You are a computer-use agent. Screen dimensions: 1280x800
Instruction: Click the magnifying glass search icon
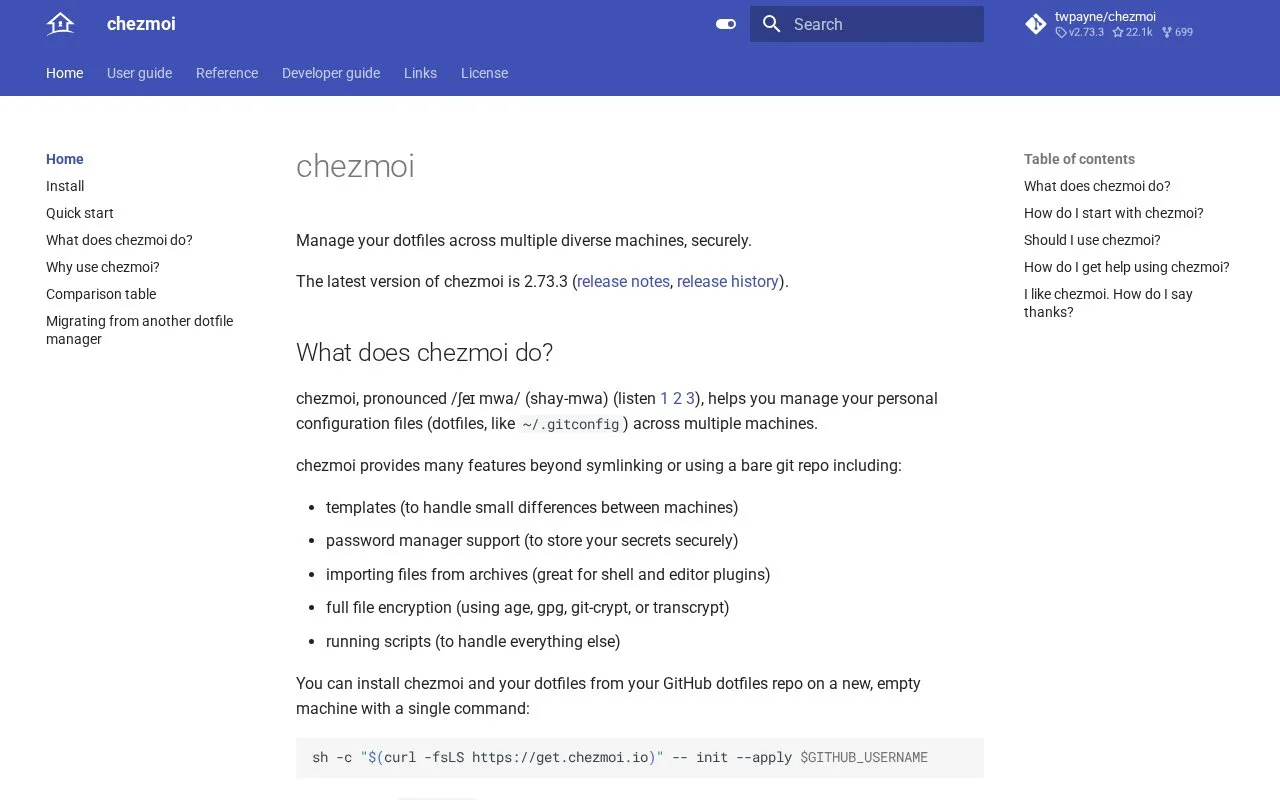click(x=771, y=24)
